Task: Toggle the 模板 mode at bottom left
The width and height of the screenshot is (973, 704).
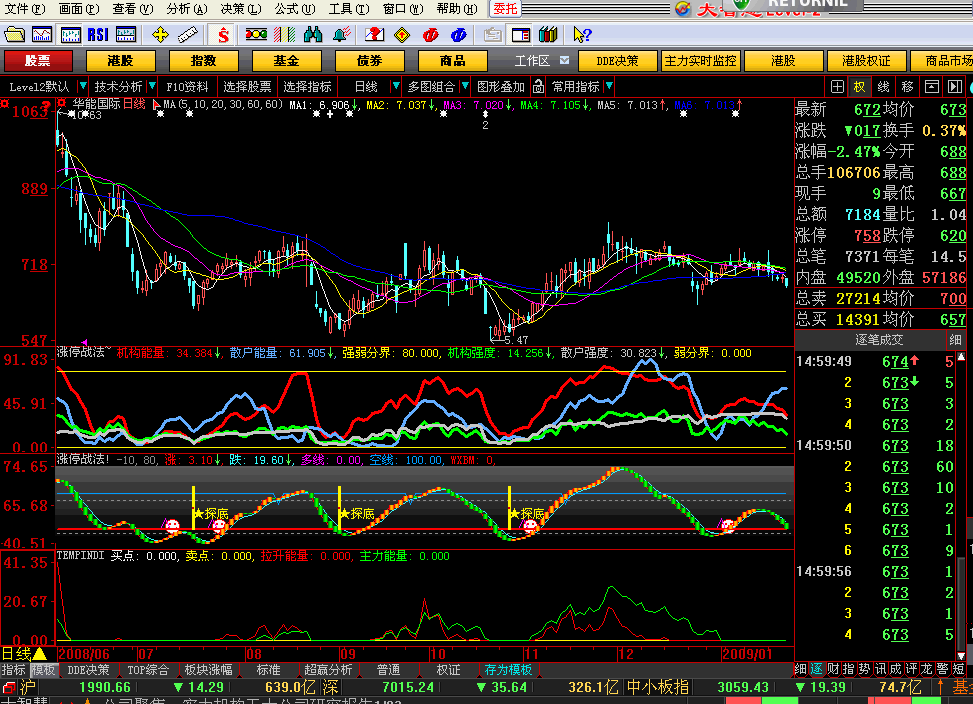Action: click(x=43, y=670)
